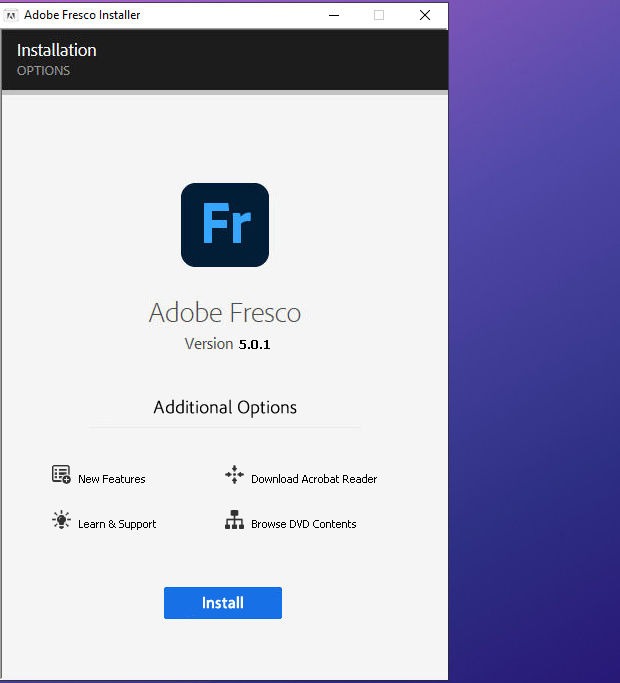The image size is (620, 683).
Task: Open the Learn & Support text link
Action: pos(117,525)
